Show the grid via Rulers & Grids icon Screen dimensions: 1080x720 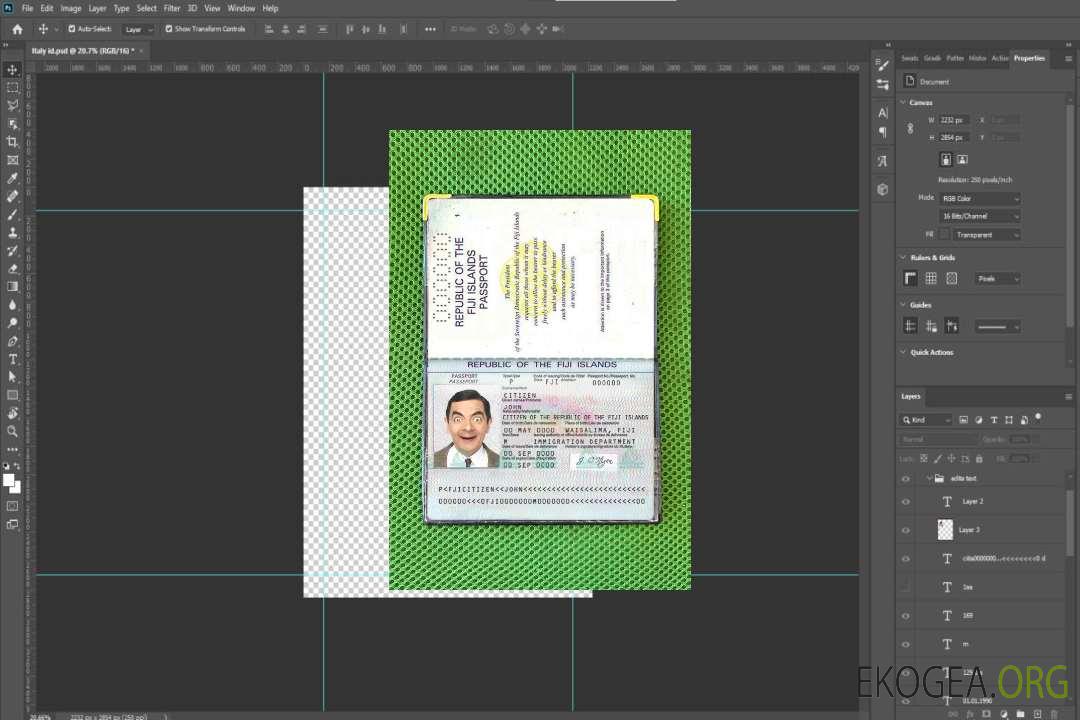pos(930,279)
